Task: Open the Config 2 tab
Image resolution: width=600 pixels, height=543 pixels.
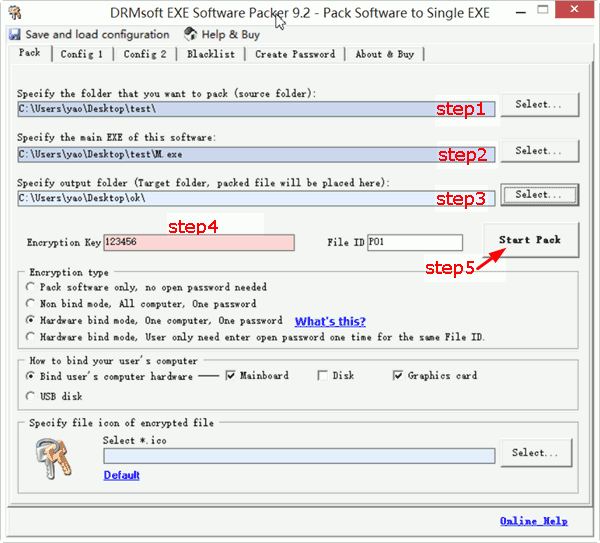Action: click(x=145, y=54)
